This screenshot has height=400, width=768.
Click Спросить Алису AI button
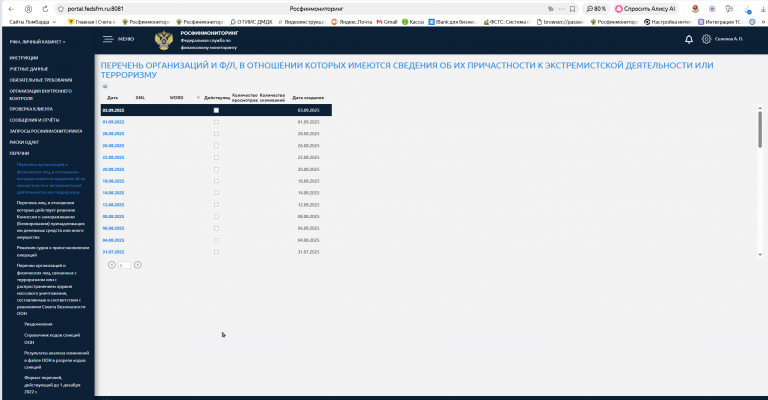(x=646, y=9)
